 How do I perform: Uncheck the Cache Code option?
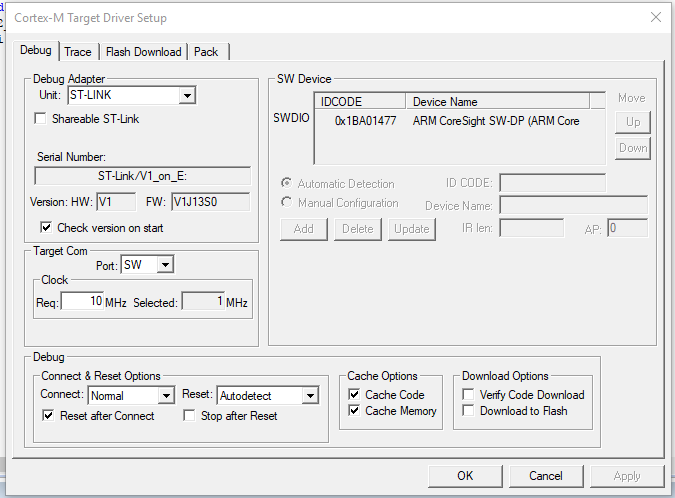click(354, 394)
